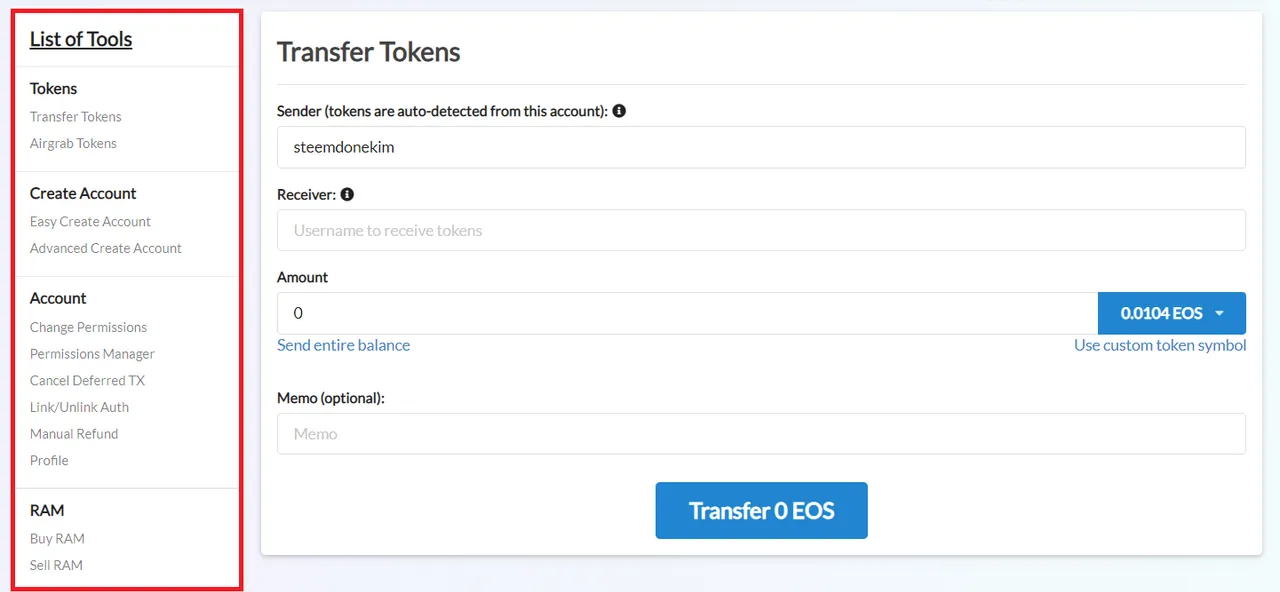The height and width of the screenshot is (592, 1280).
Task: Open Permissions Manager tool
Action: coord(92,354)
